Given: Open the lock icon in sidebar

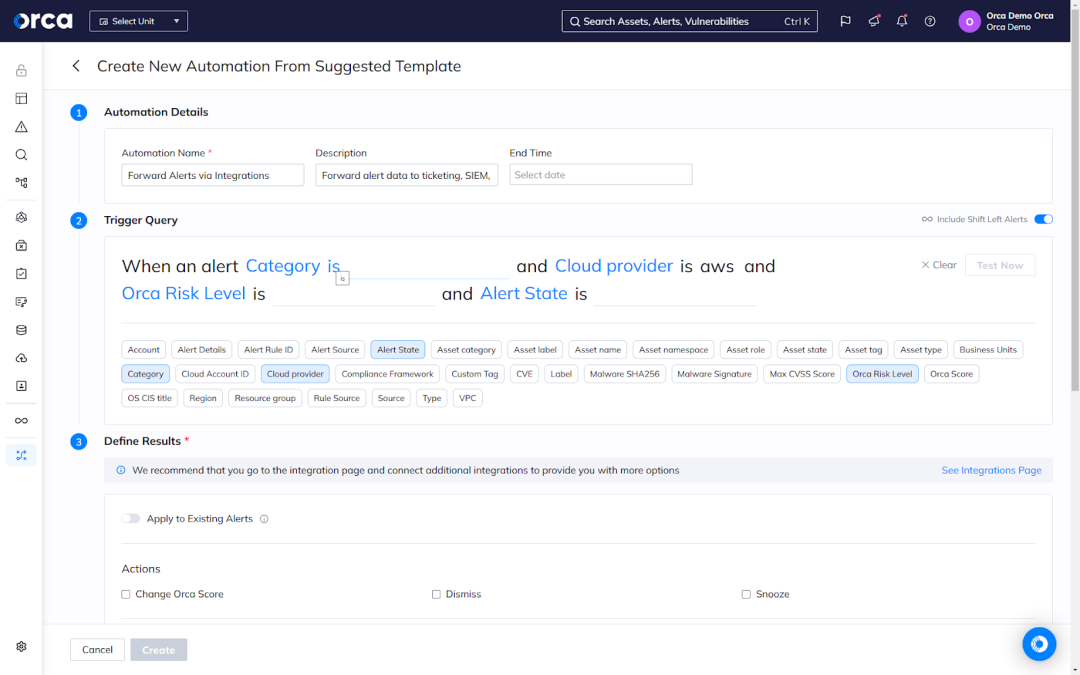Looking at the screenshot, I should [21, 70].
